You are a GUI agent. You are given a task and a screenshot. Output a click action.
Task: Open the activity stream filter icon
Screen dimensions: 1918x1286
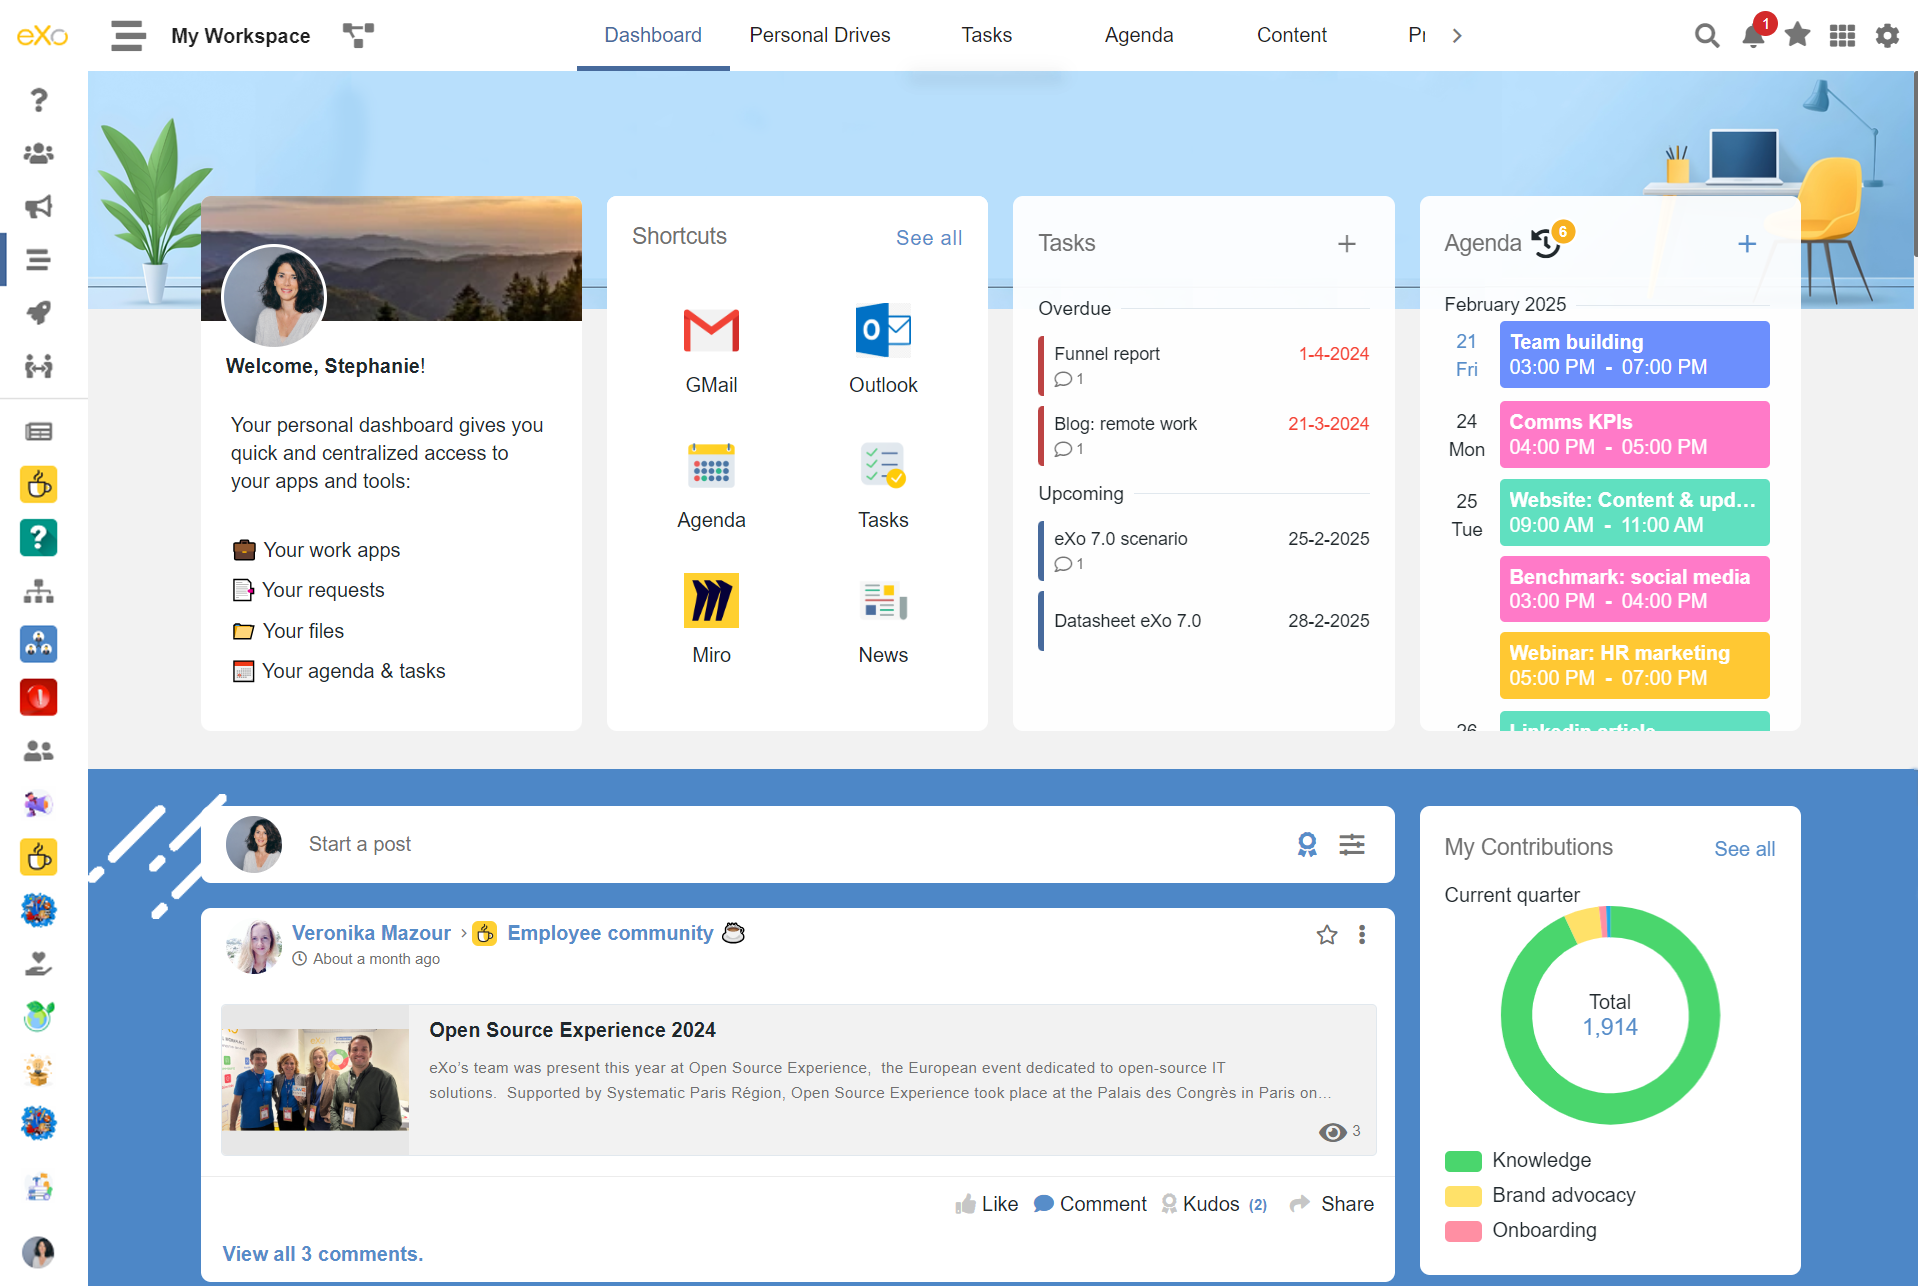pos(1352,845)
